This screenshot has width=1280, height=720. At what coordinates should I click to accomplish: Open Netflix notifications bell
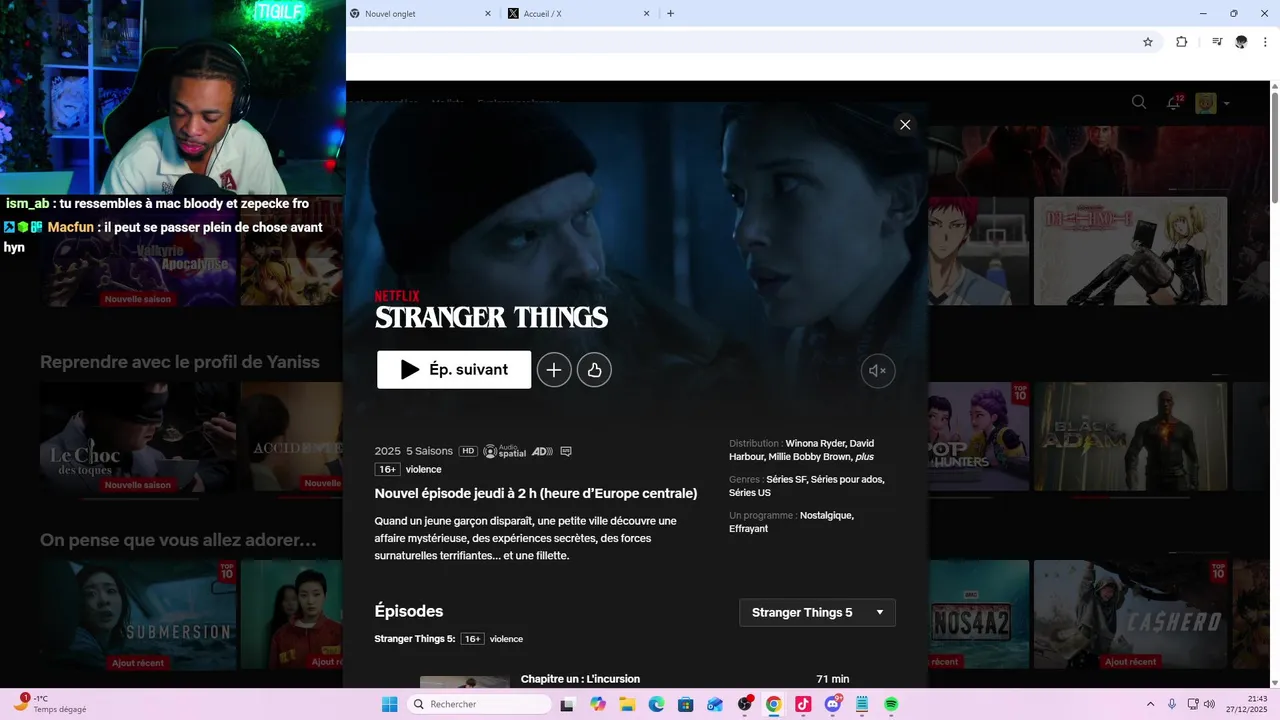1174,102
